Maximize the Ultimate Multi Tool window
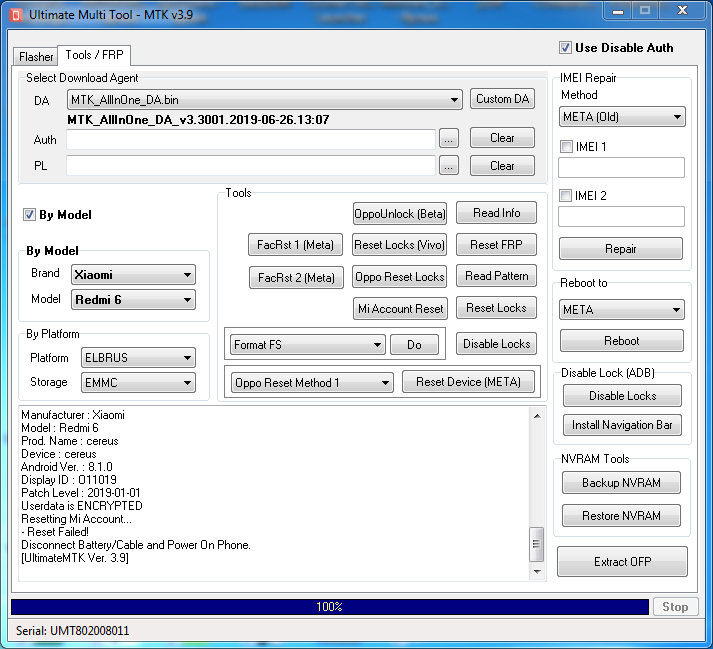Image resolution: width=713 pixels, height=649 pixels. [645, 11]
